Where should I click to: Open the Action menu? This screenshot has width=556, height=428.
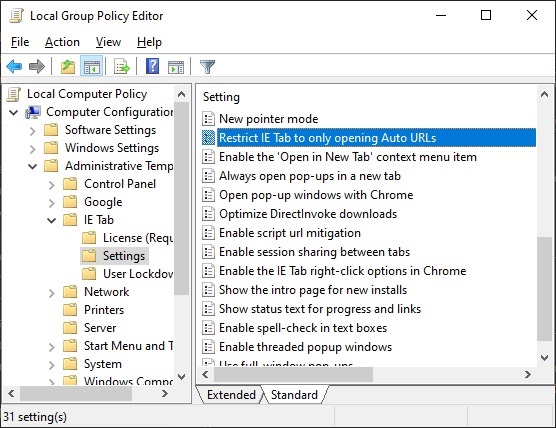[x=62, y=42]
